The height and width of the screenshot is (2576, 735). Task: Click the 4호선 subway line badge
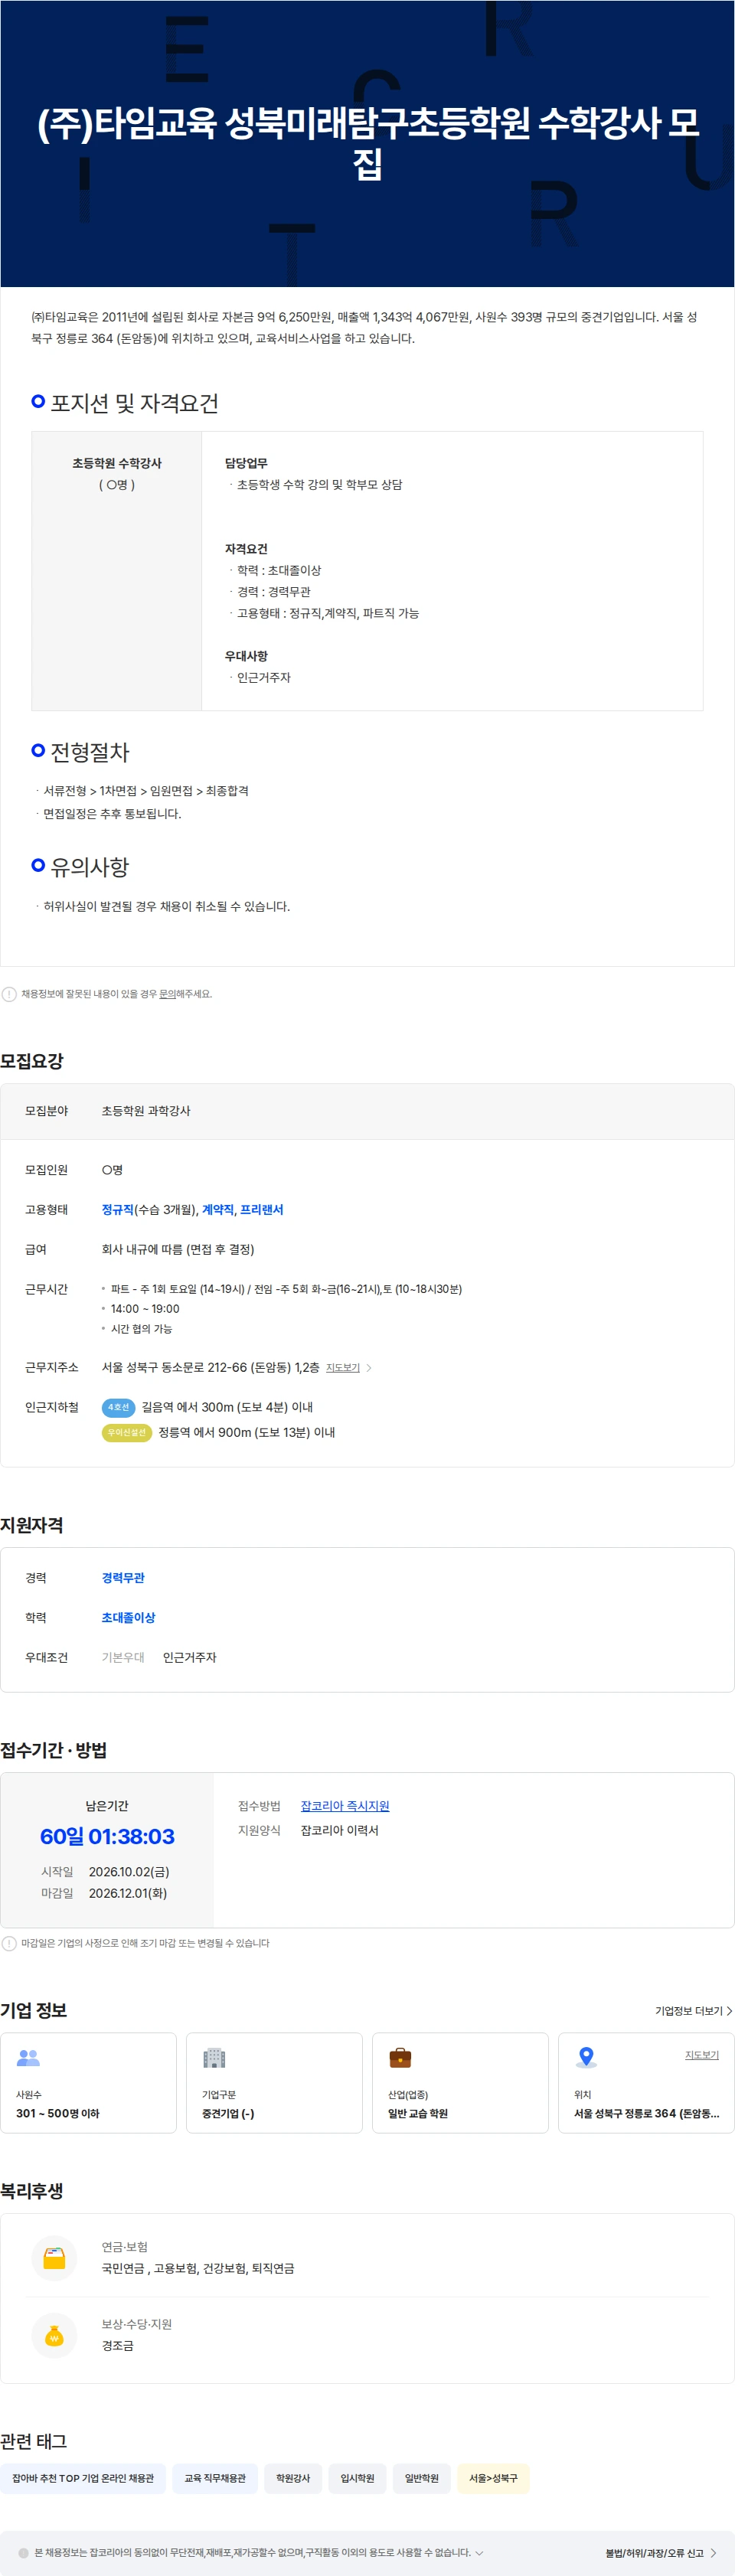click(x=118, y=1407)
